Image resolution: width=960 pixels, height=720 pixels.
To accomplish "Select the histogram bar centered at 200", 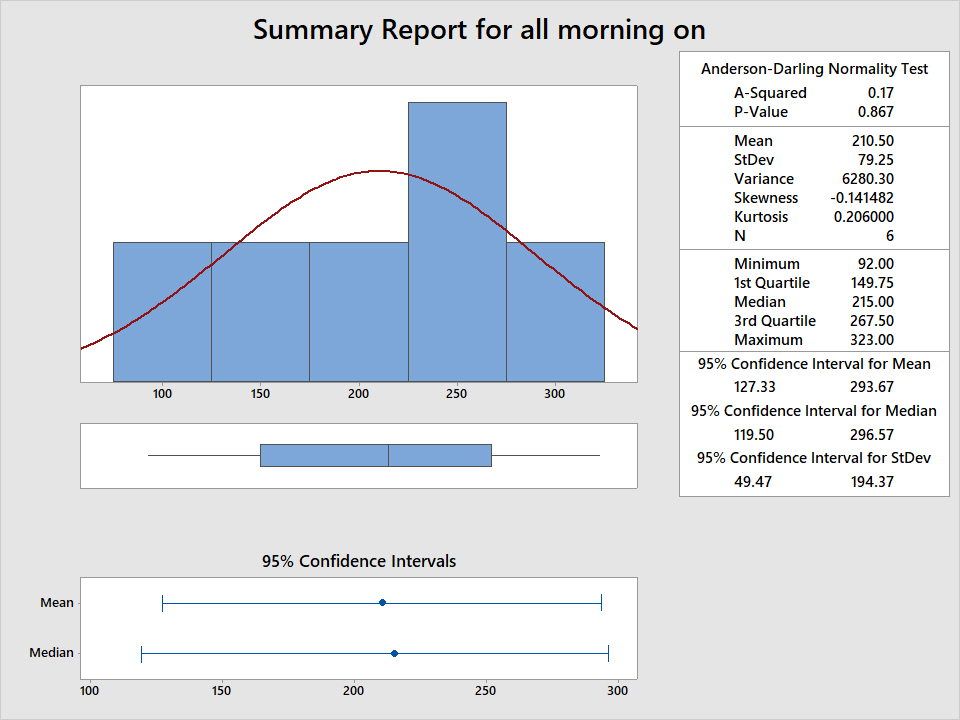I will [359, 312].
